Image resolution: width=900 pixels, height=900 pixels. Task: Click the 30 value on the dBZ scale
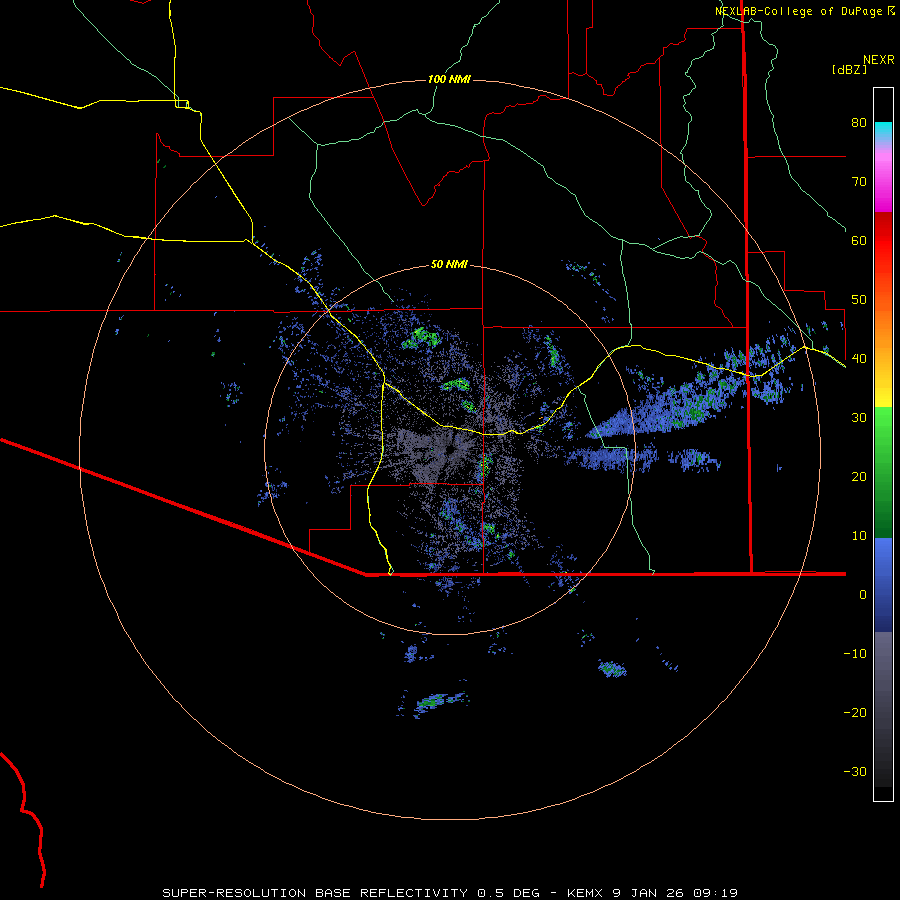[x=859, y=418]
